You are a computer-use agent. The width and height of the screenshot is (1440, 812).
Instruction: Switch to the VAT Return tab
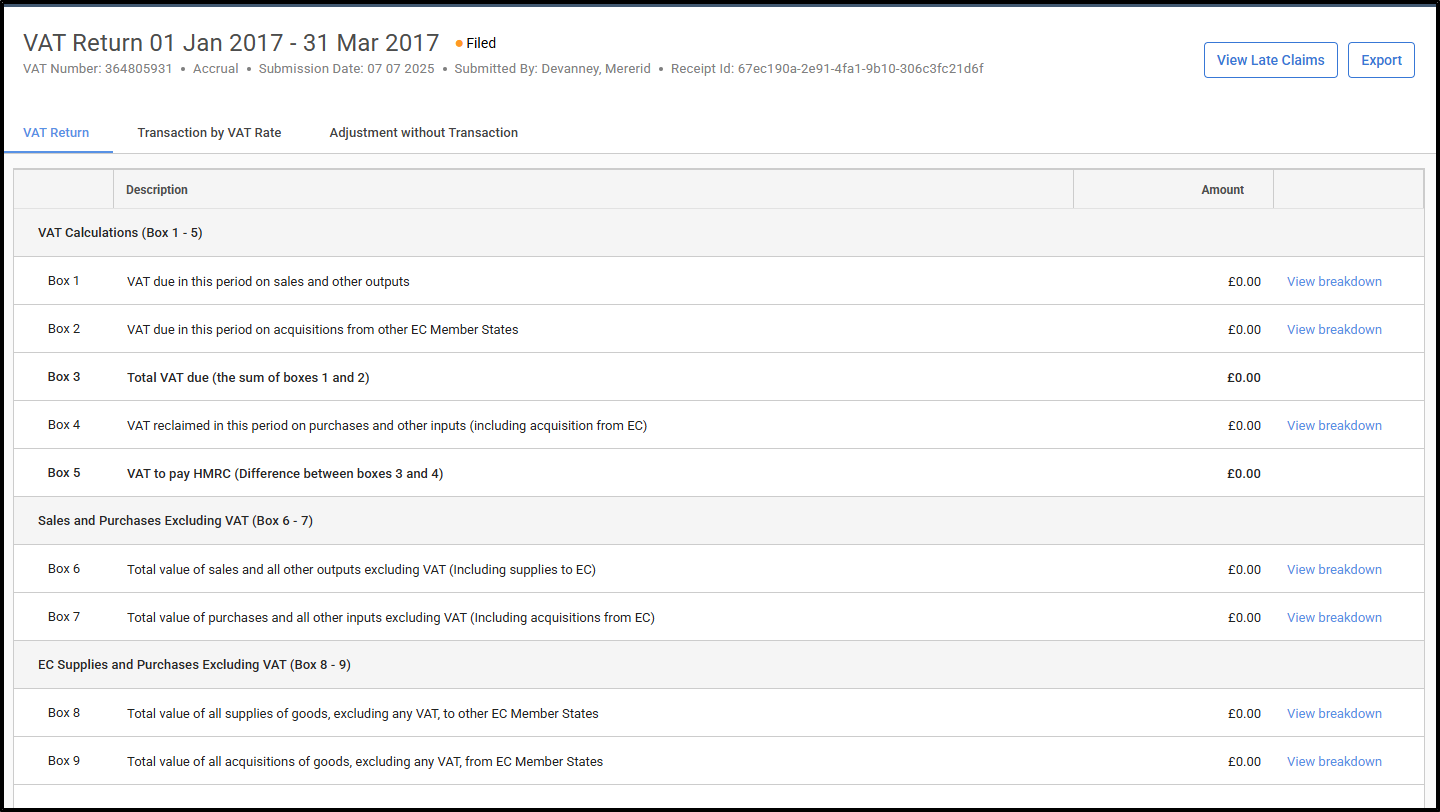56,132
